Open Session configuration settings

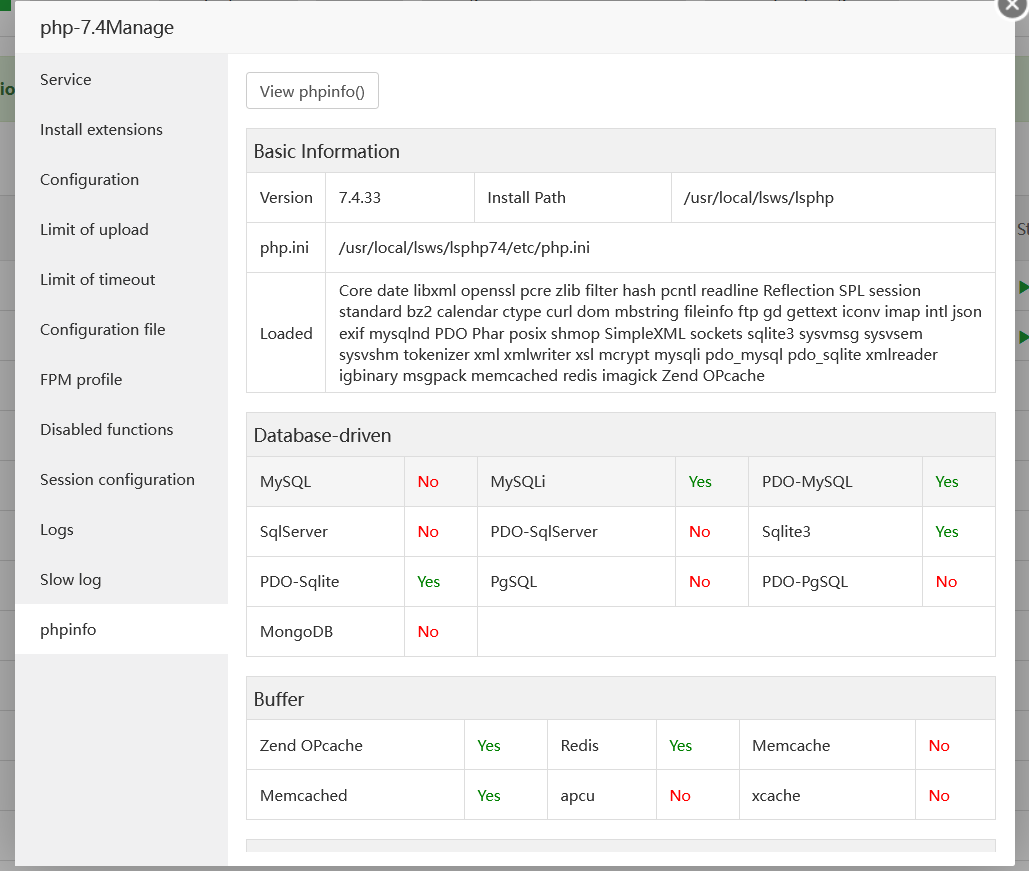click(x=117, y=479)
